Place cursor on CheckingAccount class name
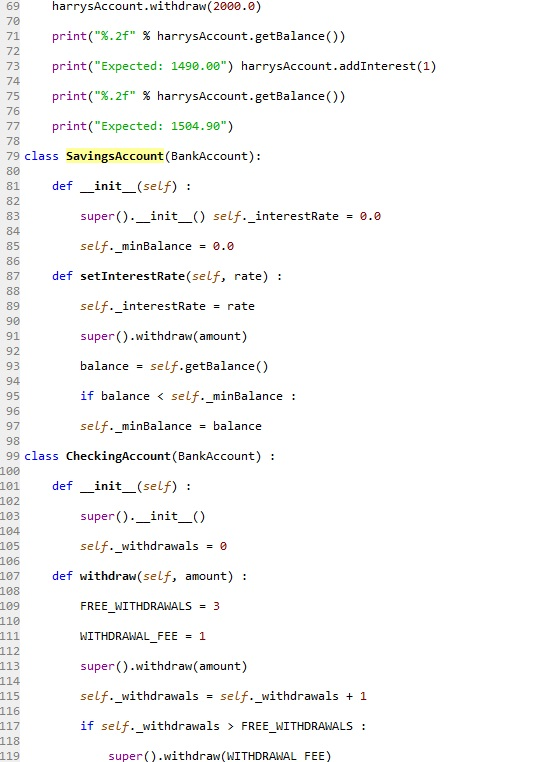The height and width of the screenshot is (762, 541). pos(118,456)
